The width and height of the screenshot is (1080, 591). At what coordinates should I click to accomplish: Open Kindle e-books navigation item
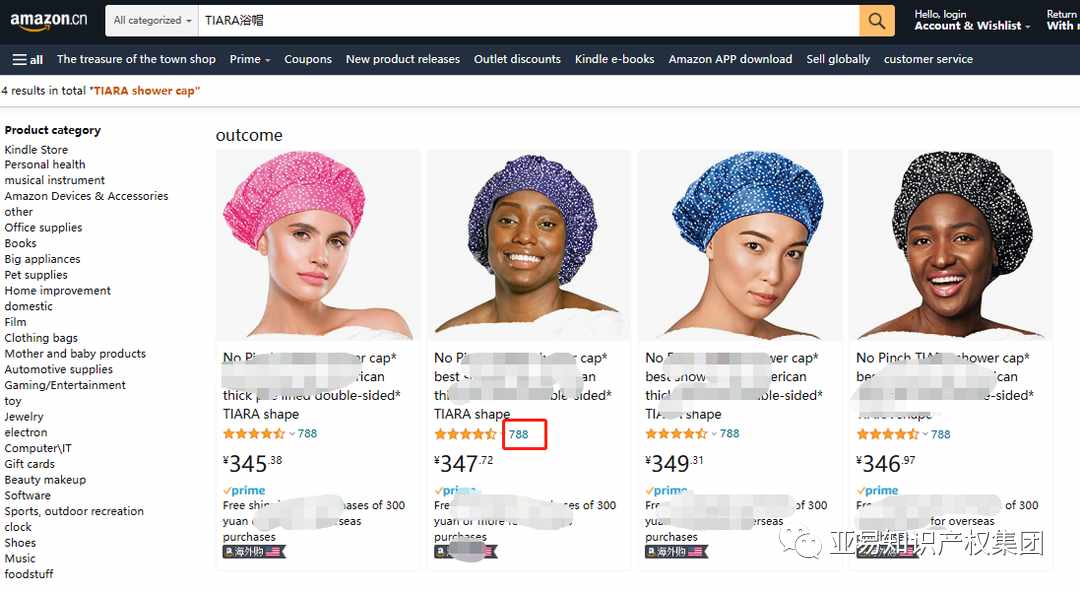coord(614,59)
